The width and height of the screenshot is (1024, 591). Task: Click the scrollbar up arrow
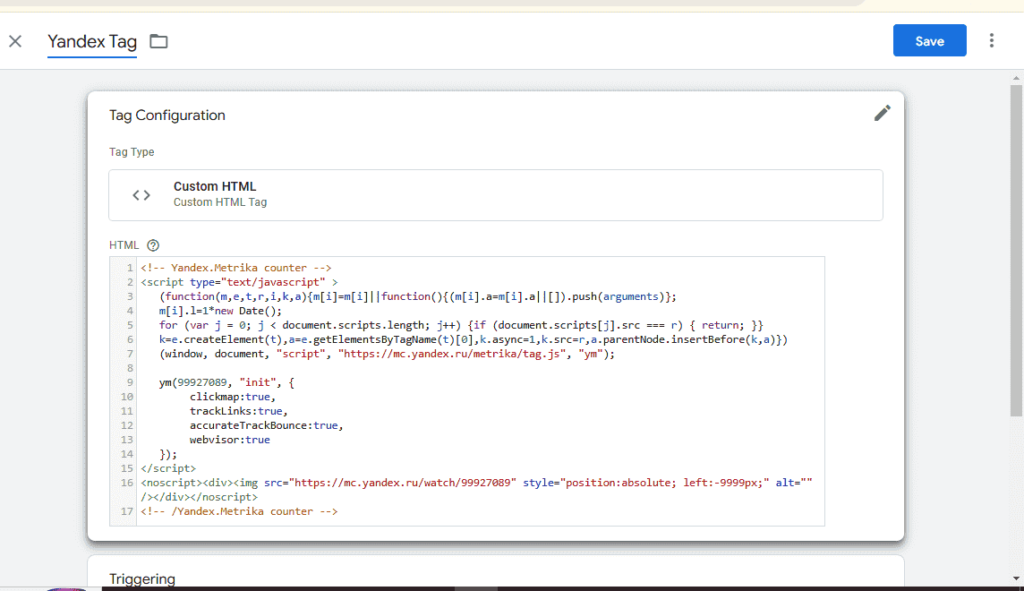point(1016,78)
